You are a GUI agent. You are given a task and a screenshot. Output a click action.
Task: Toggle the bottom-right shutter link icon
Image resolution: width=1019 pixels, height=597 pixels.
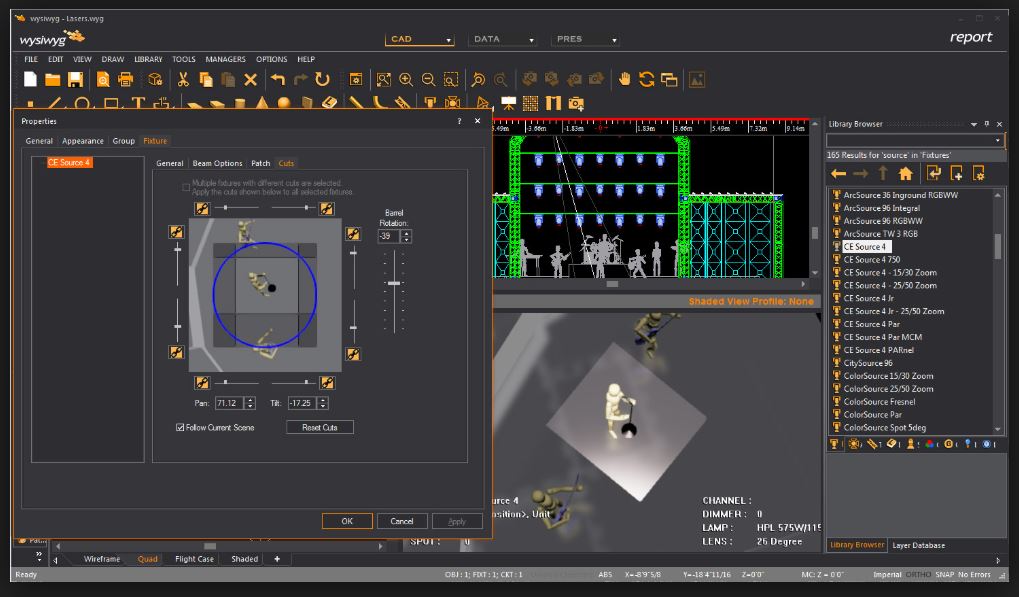327,383
